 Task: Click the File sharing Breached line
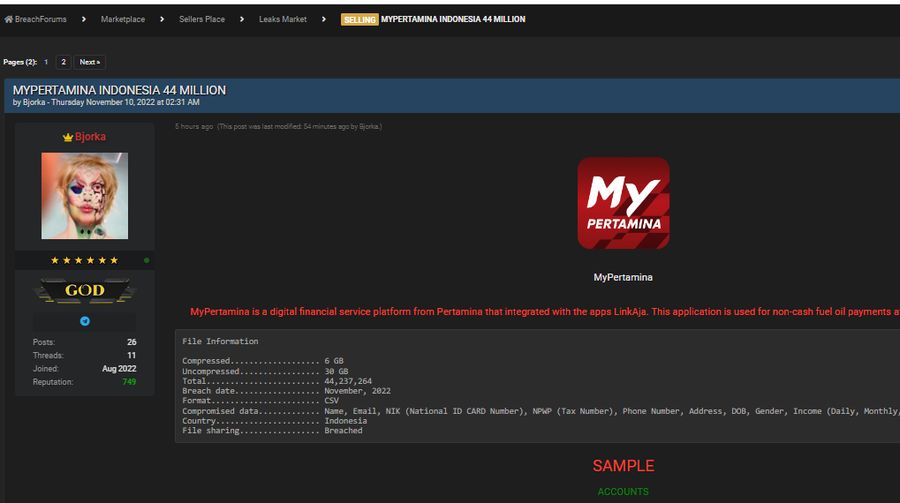pos(272,431)
